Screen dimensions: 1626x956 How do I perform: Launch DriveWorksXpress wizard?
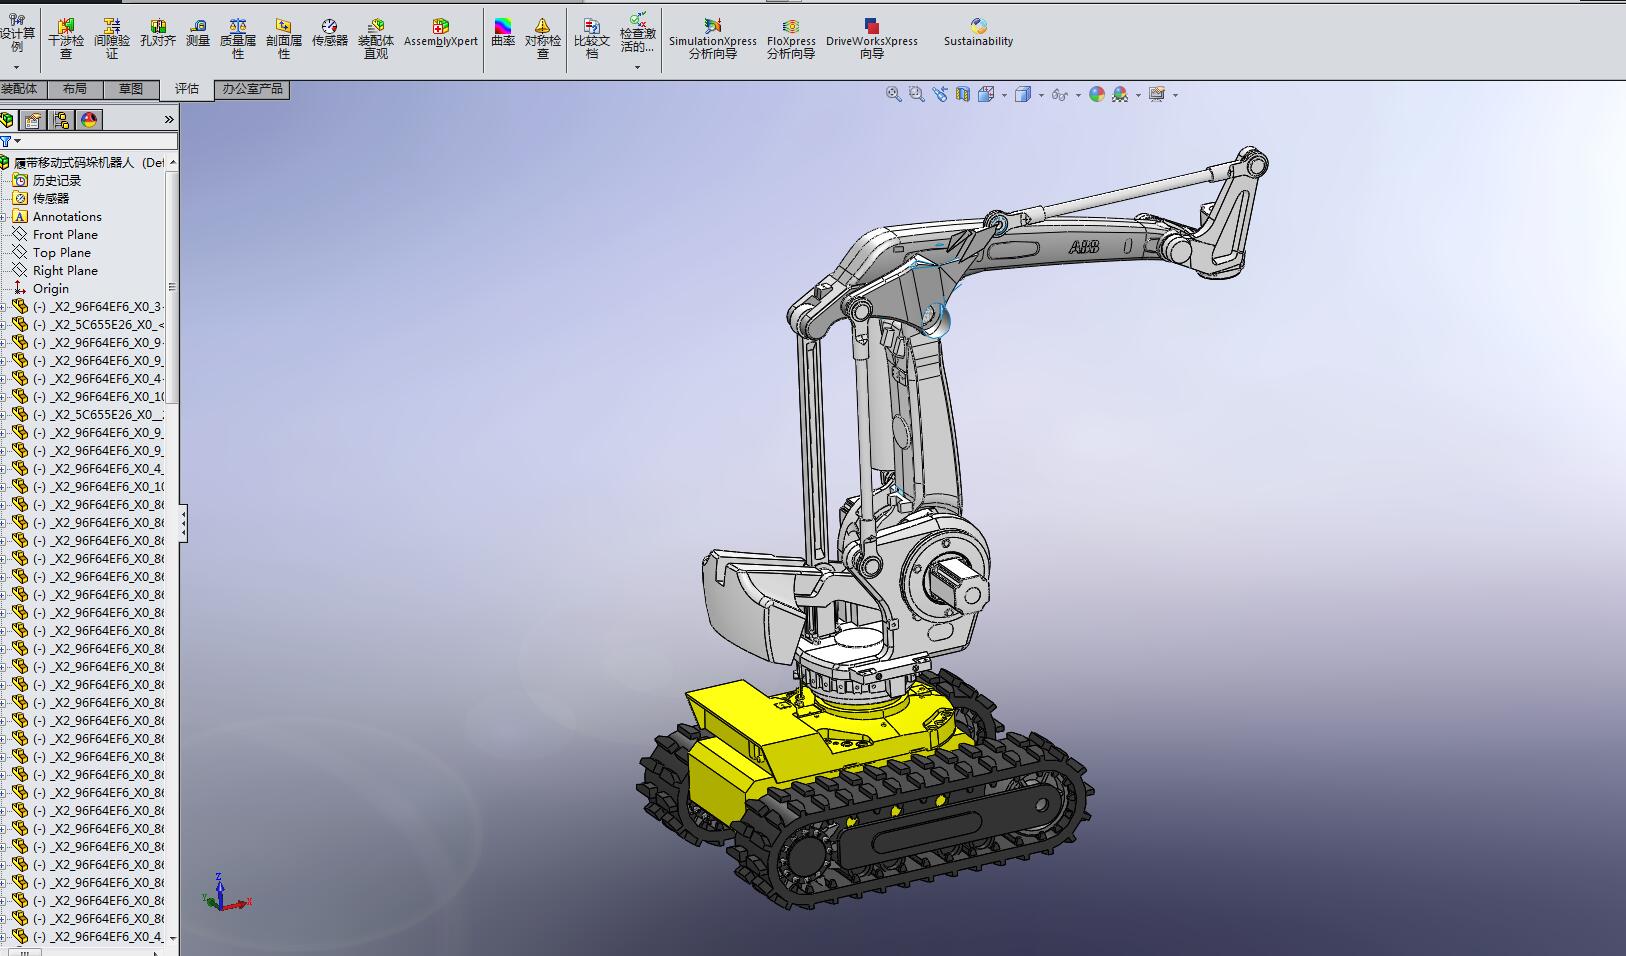pyautogui.click(x=872, y=38)
